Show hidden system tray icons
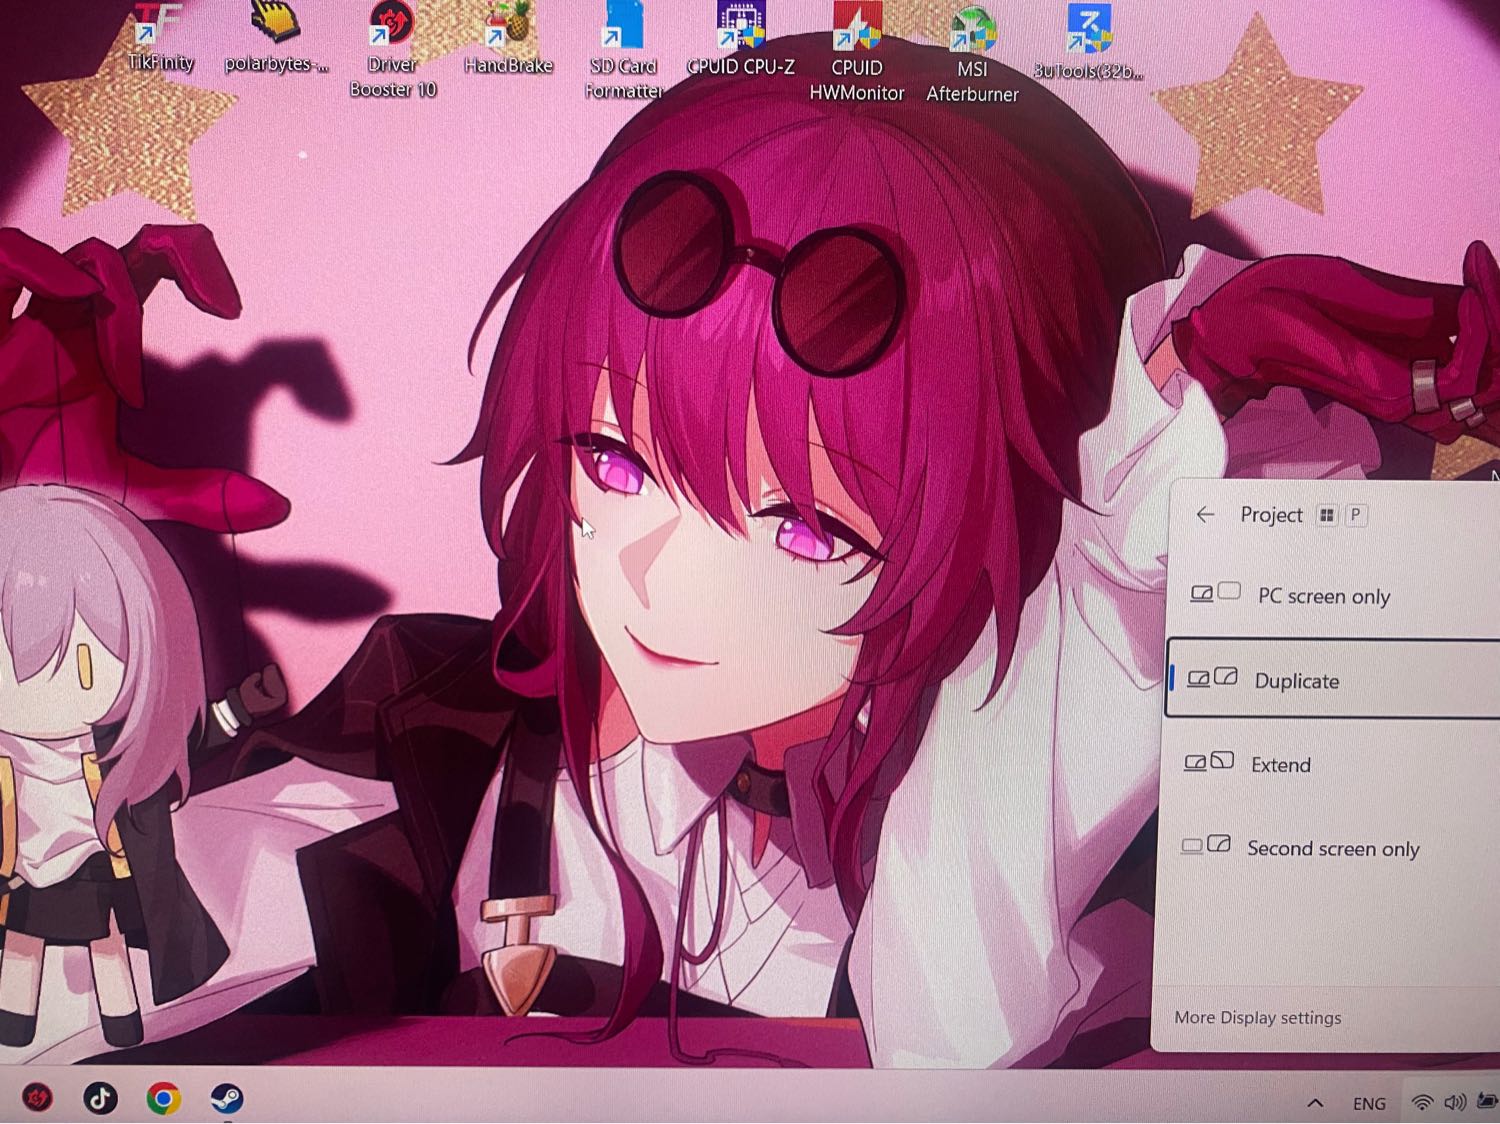Image resolution: width=1500 pixels, height=1124 pixels. click(x=1315, y=1103)
